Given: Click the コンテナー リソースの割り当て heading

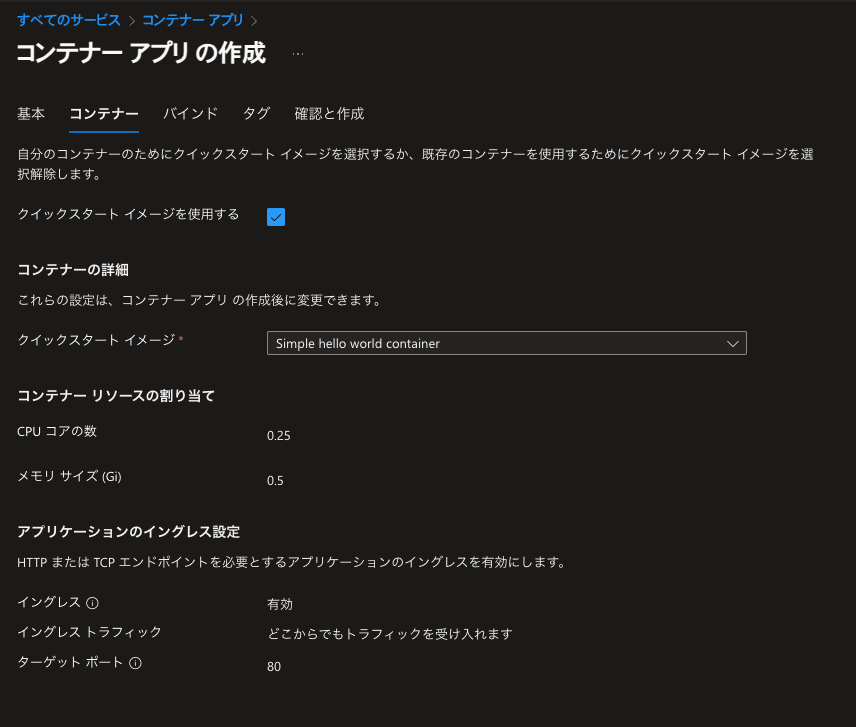Looking at the screenshot, I should coord(116,396).
